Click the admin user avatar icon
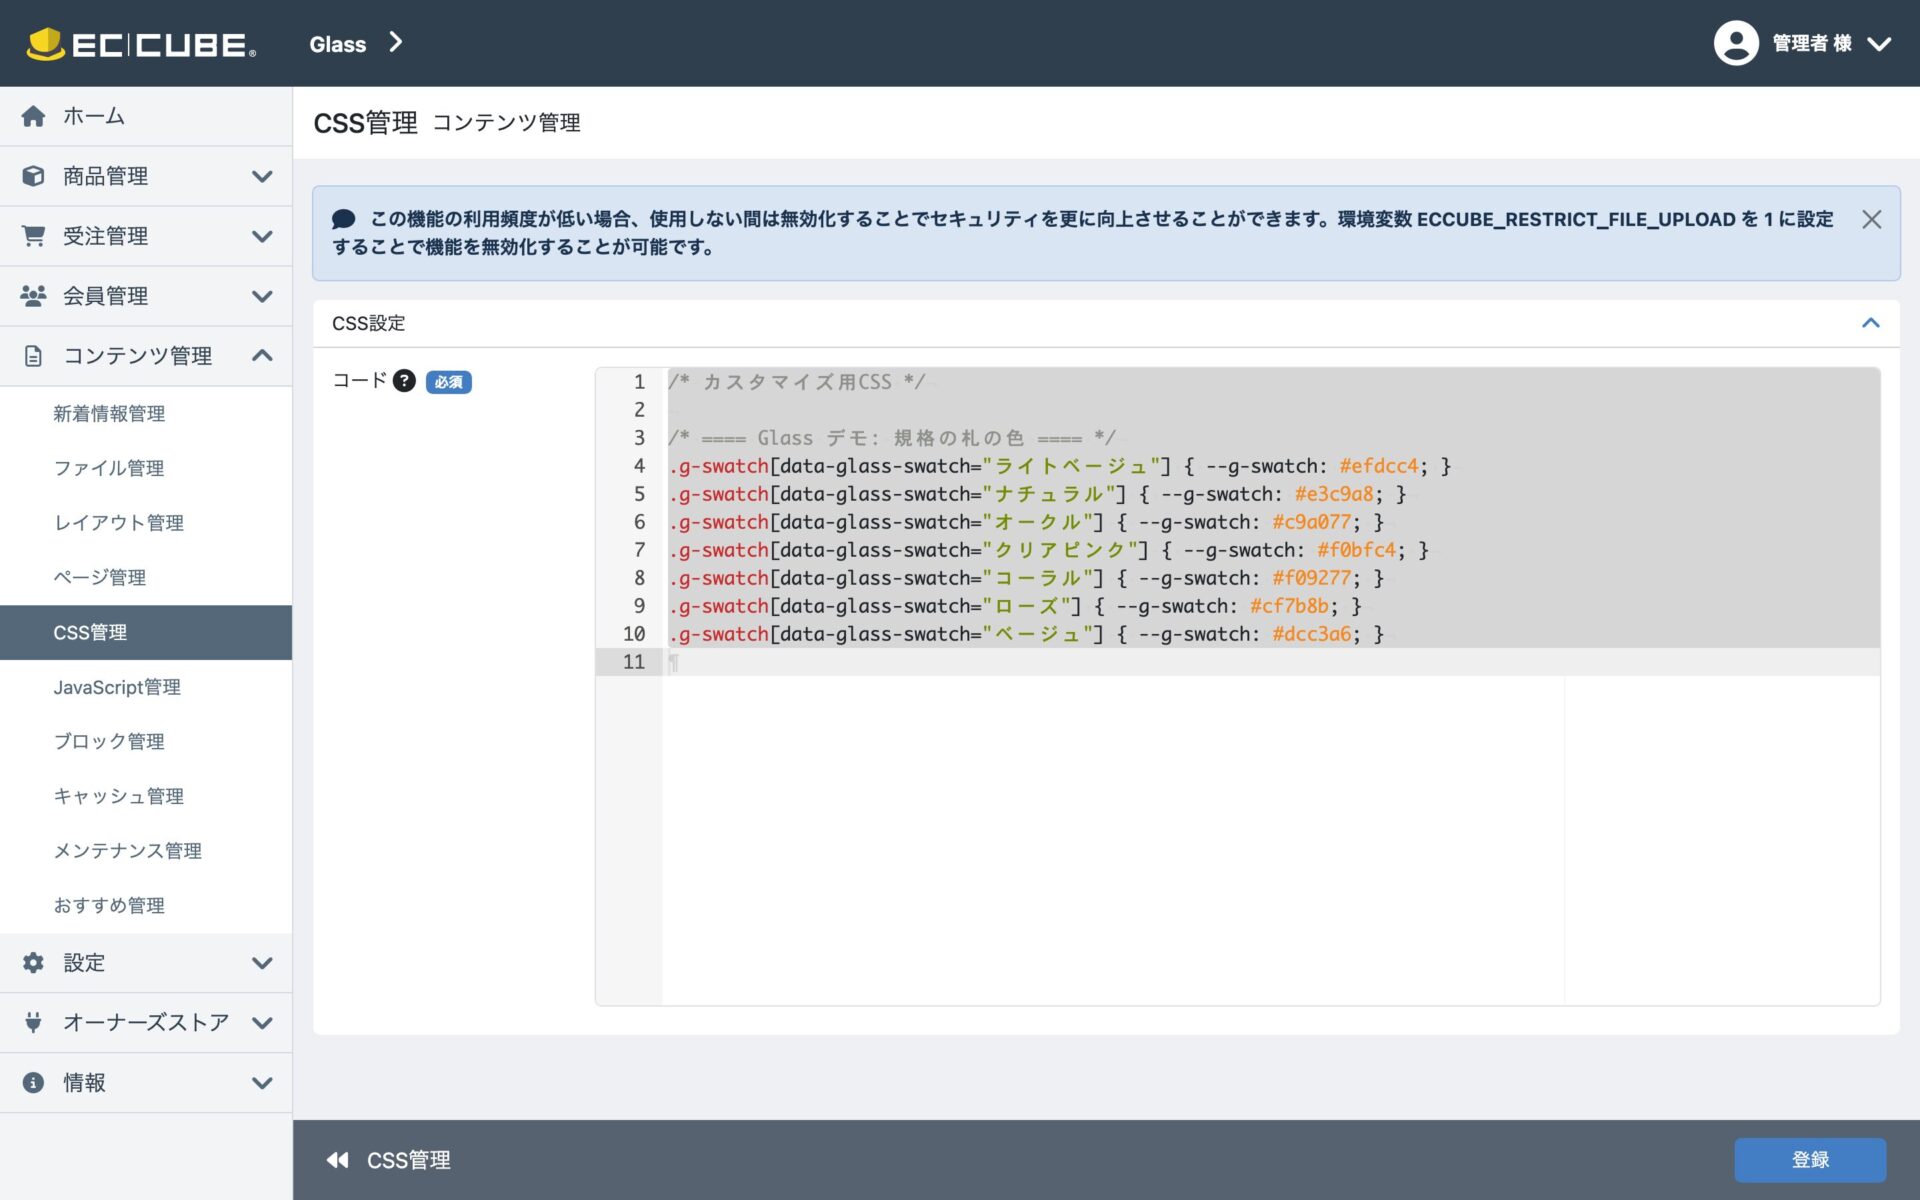The image size is (1920, 1200). coord(1736,43)
